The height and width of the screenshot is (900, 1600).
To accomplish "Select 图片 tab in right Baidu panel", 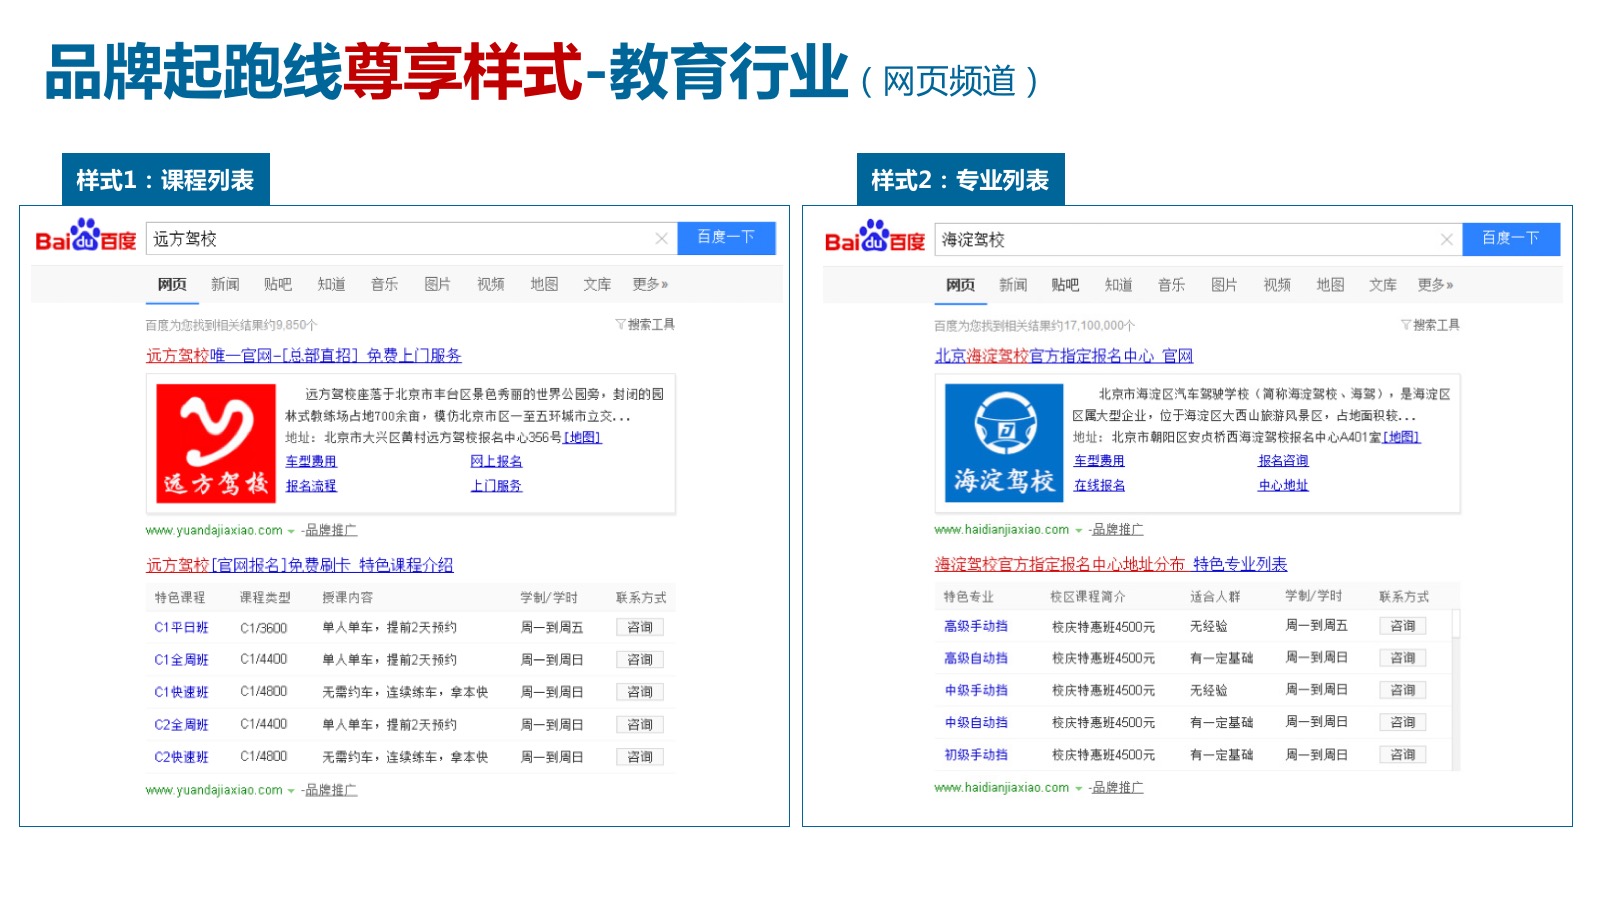I will (x=1224, y=285).
